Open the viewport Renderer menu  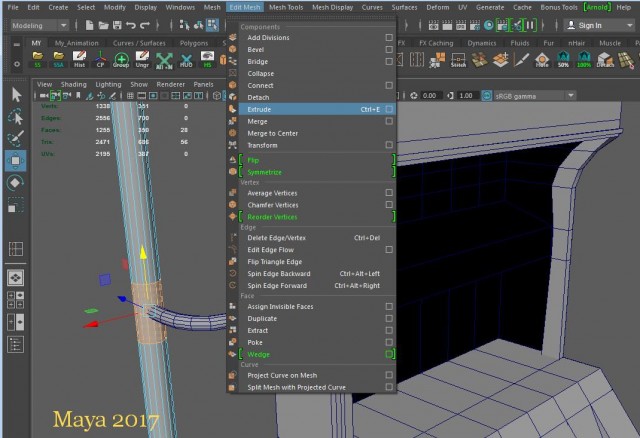[x=171, y=84]
